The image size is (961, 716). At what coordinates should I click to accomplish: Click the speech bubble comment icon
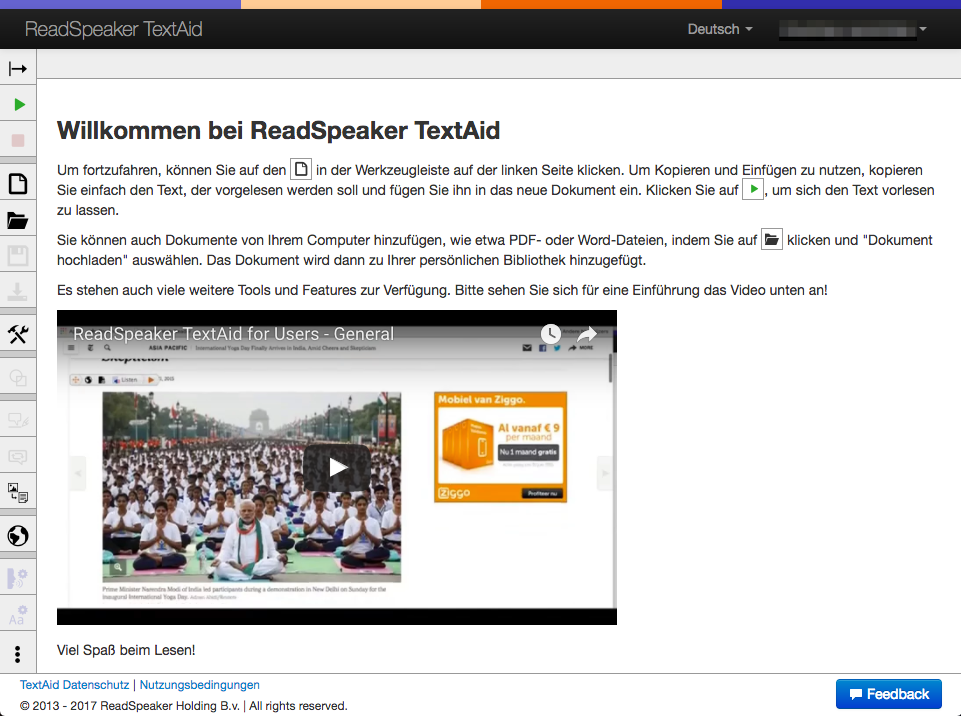coord(18,456)
